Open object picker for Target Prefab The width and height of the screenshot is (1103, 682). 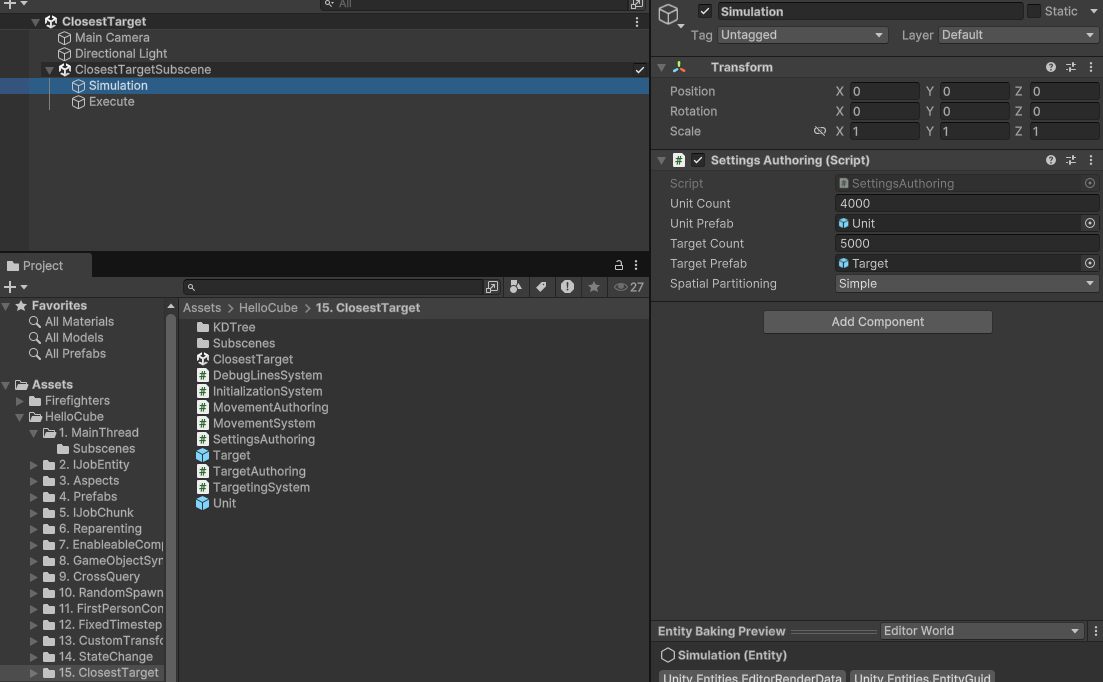1090,264
